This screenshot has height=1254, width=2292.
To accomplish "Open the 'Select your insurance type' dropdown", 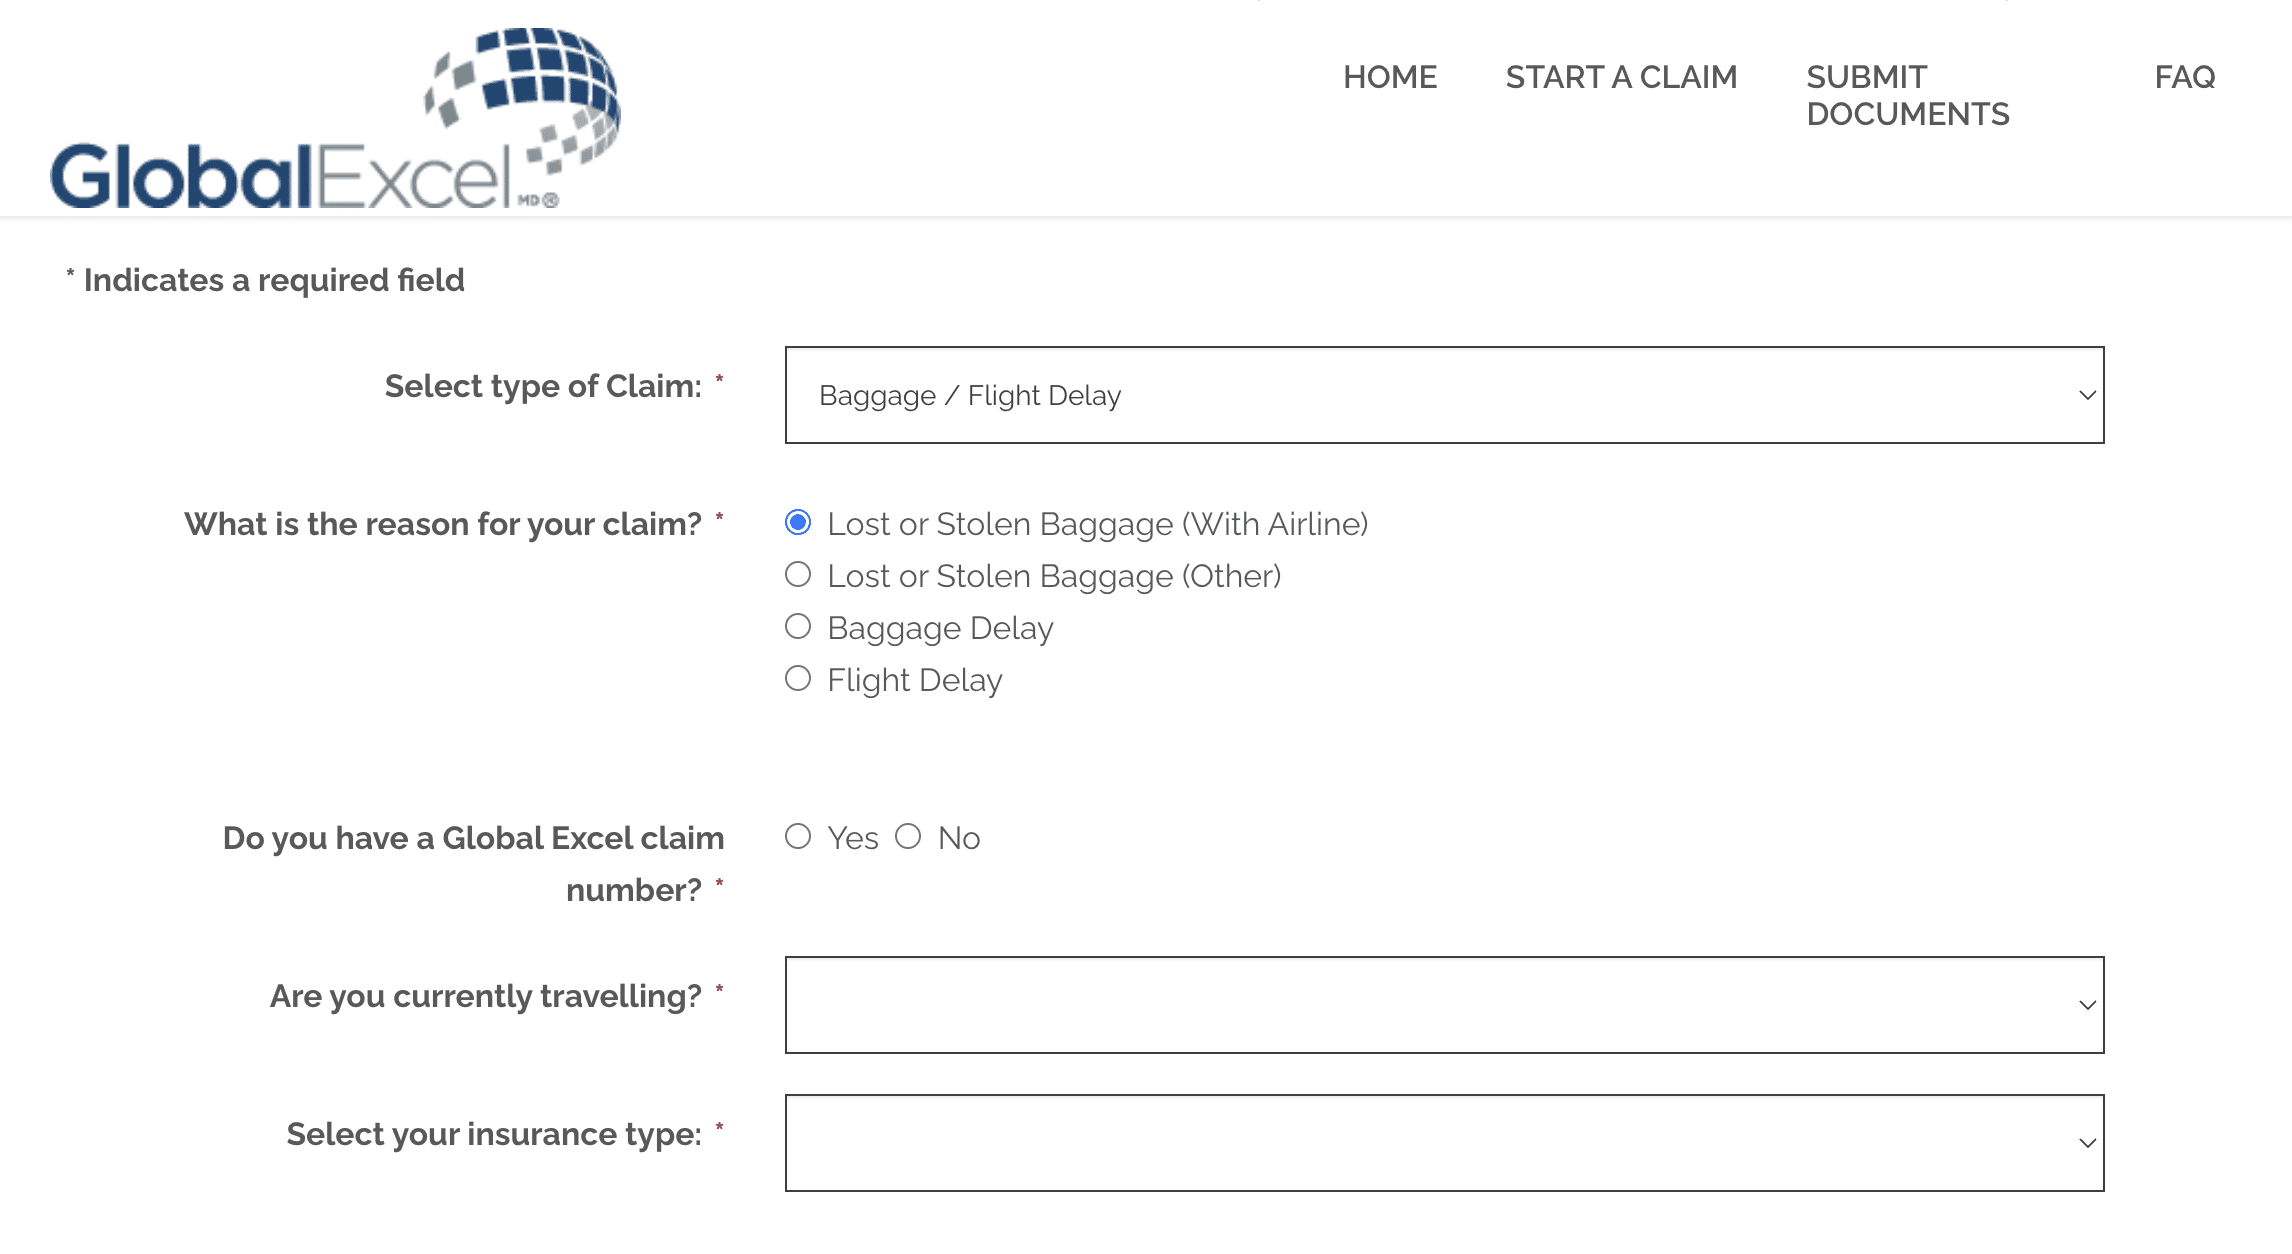I will click(1443, 1143).
